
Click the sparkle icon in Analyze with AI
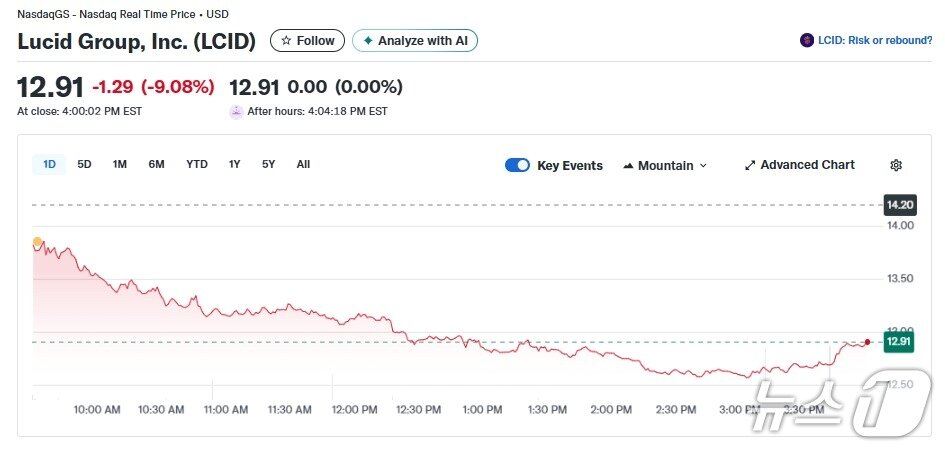click(x=368, y=41)
